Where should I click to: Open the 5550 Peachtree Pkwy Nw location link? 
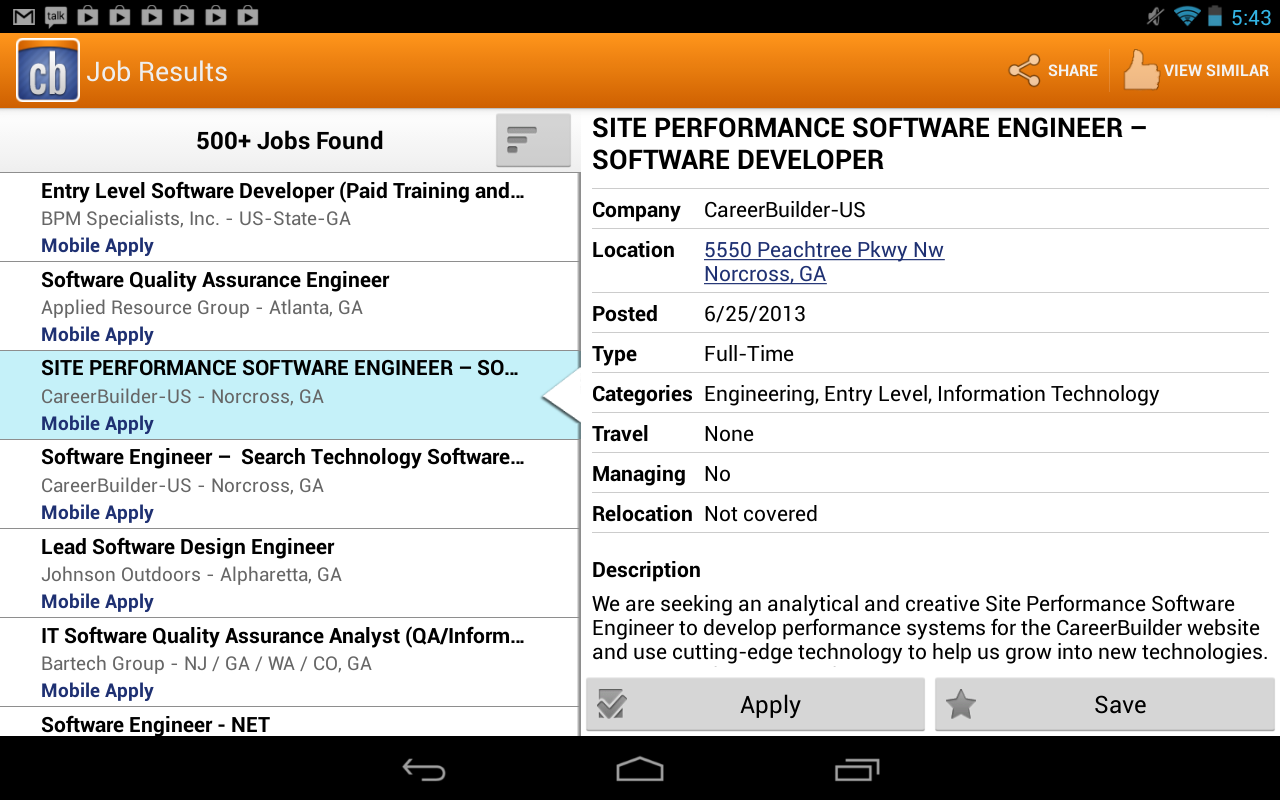[824, 262]
